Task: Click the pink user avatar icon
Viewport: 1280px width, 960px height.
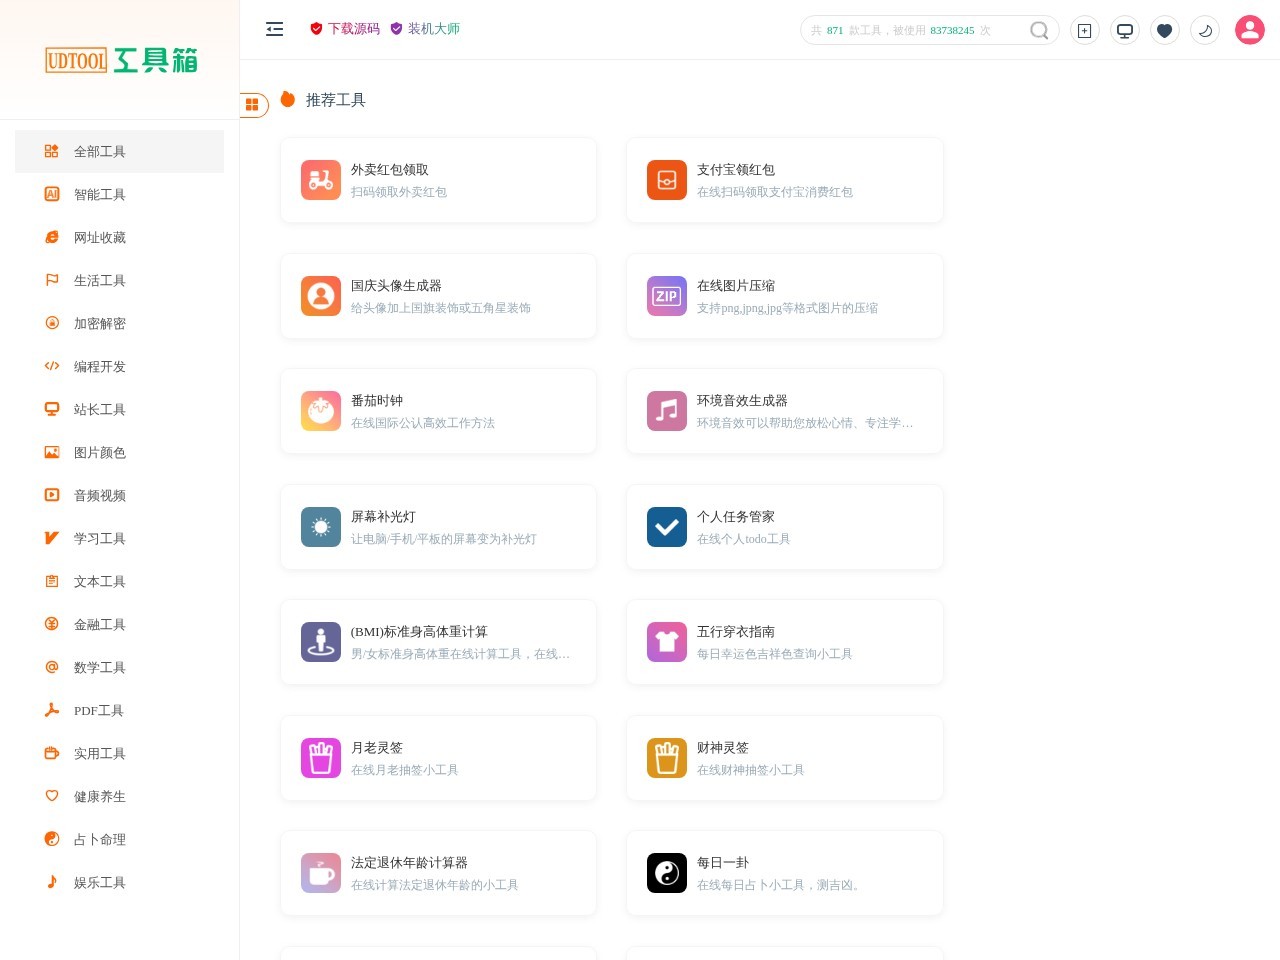Action: coord(1250,30)
